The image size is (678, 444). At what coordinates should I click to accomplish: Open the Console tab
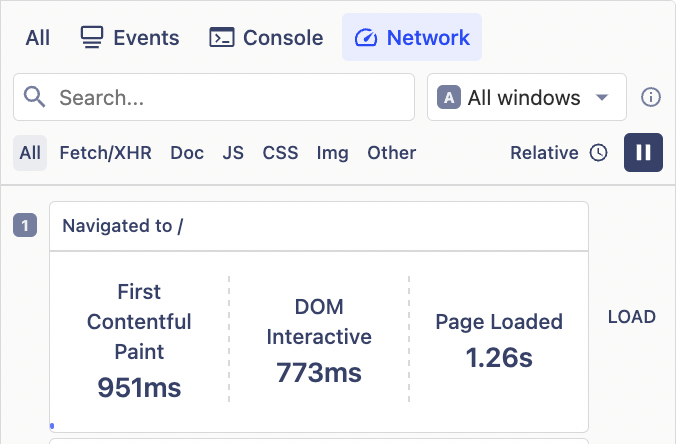(x=266, y=38)
